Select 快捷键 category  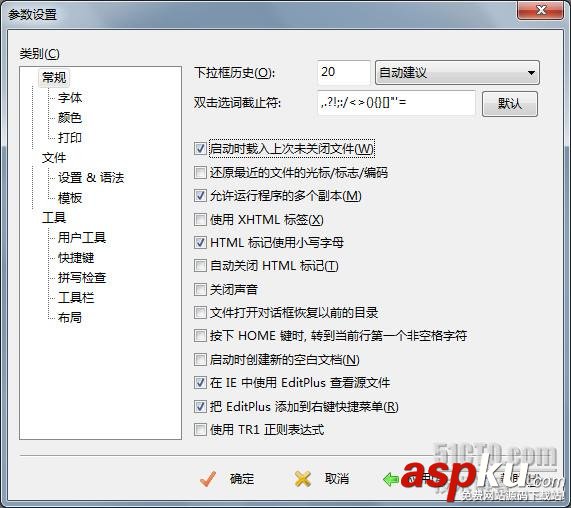coord(76,257)
